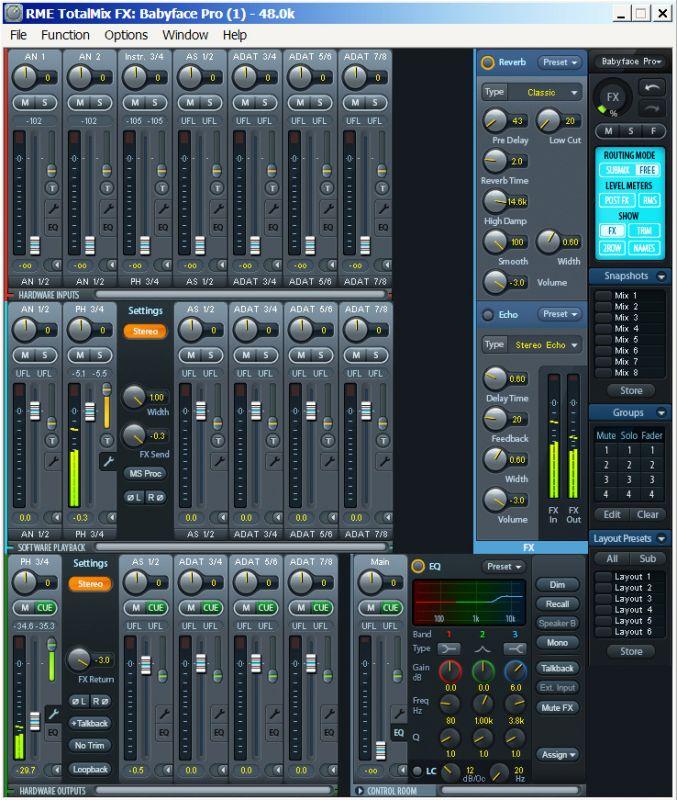Toggle 2ROW show option
677x800 pixels.
(x=612, y=248)
